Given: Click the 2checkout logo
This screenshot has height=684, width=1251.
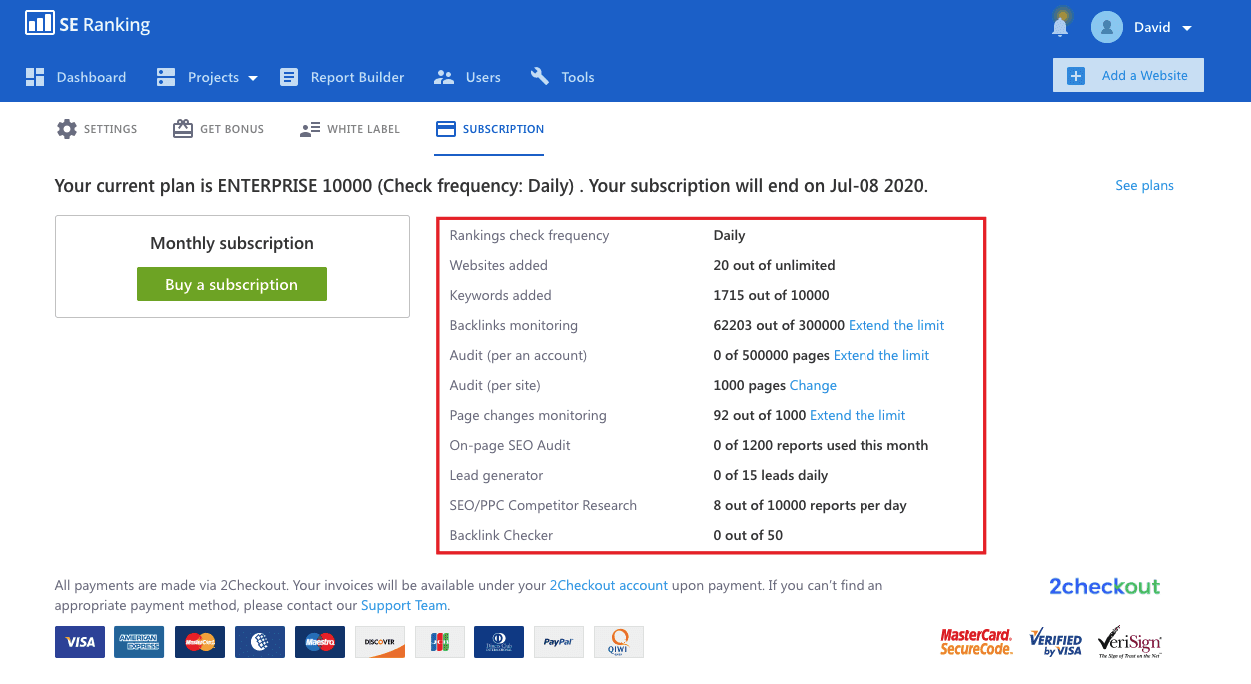Looking at the screenshot, I should click(x=1105, y=587).
